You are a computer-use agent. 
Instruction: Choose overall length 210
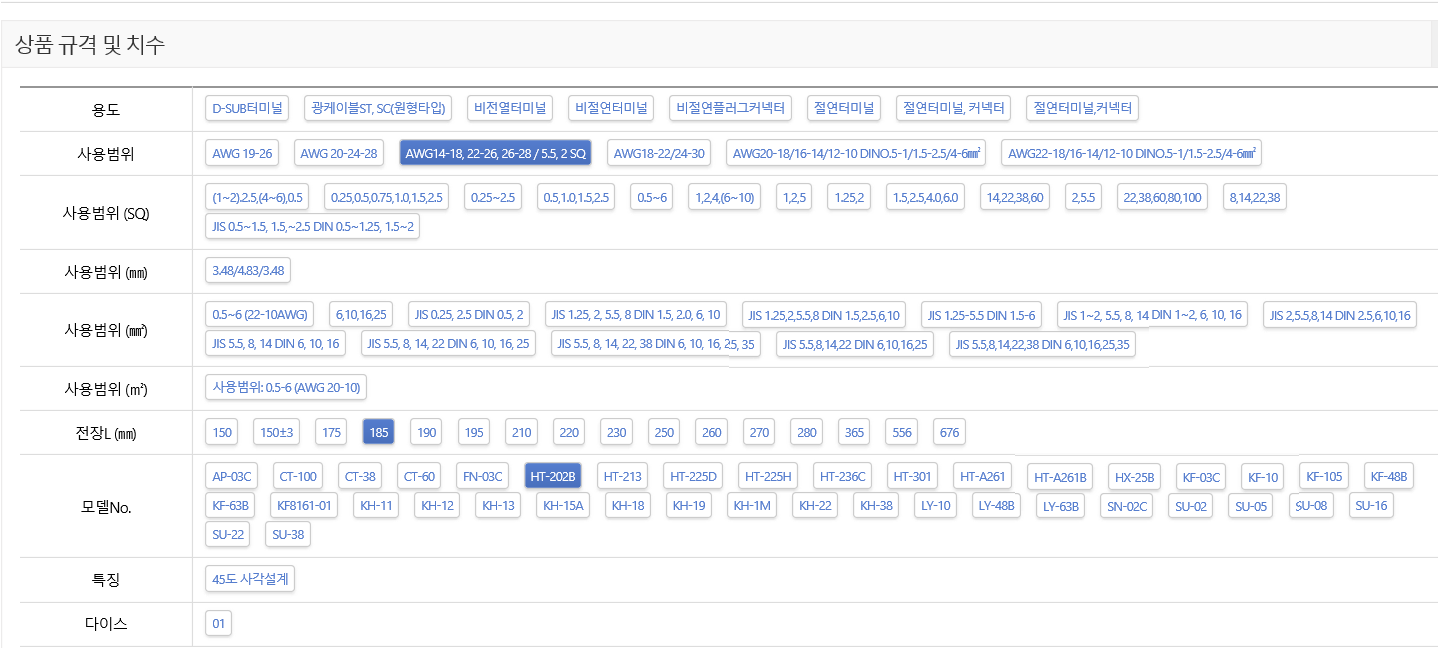click(521, 432)
